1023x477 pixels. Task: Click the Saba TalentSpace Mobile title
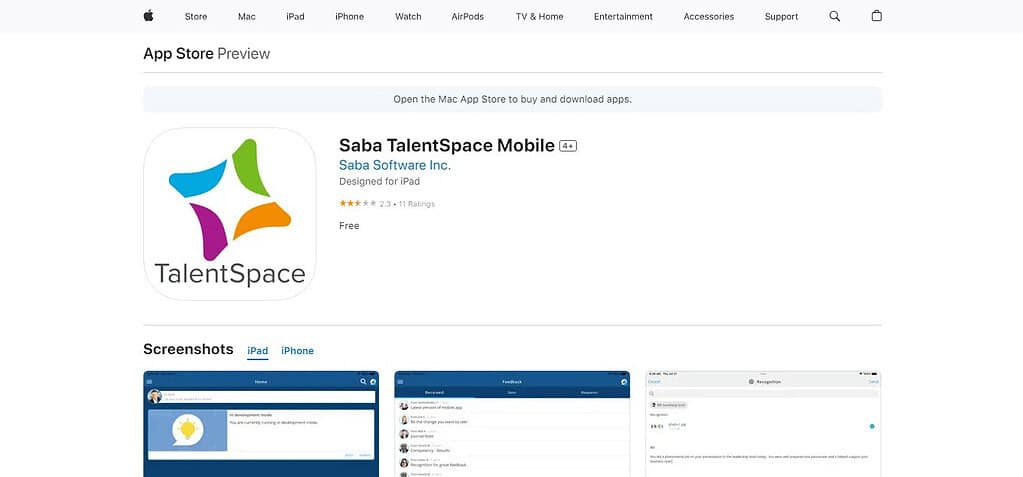447,145
